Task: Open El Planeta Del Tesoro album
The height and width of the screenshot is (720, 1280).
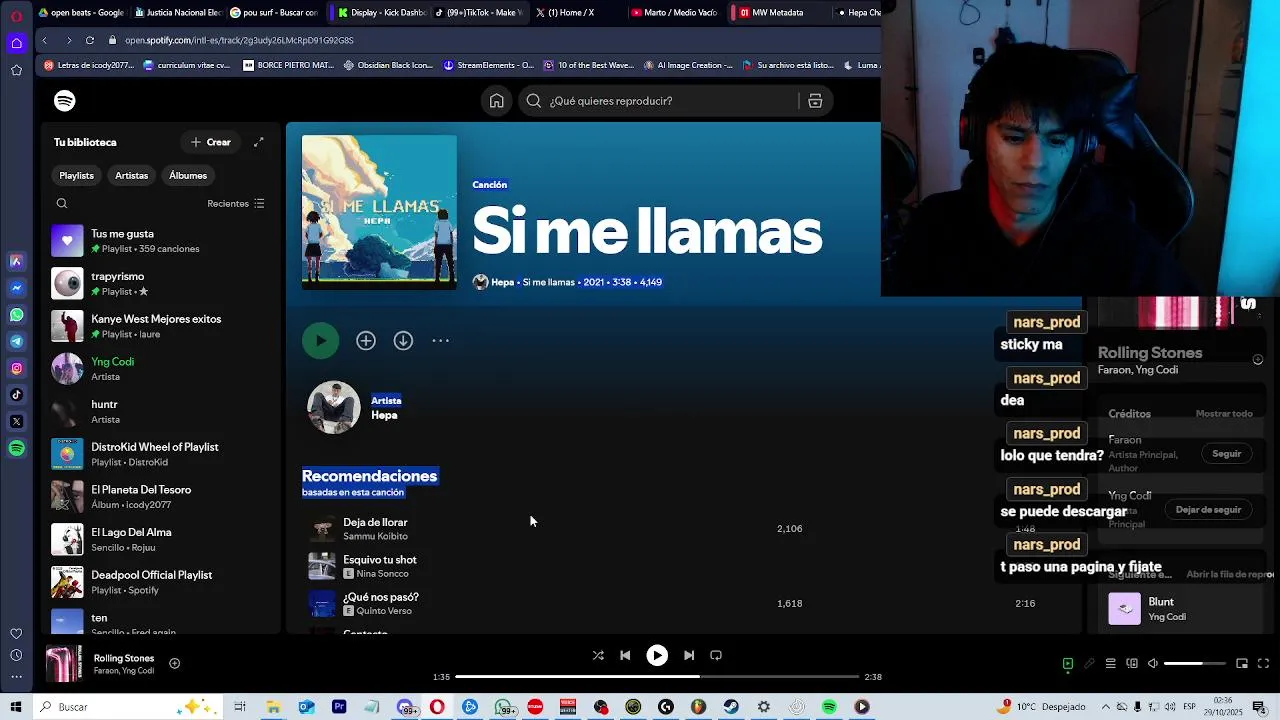Action: coord(160,497)
